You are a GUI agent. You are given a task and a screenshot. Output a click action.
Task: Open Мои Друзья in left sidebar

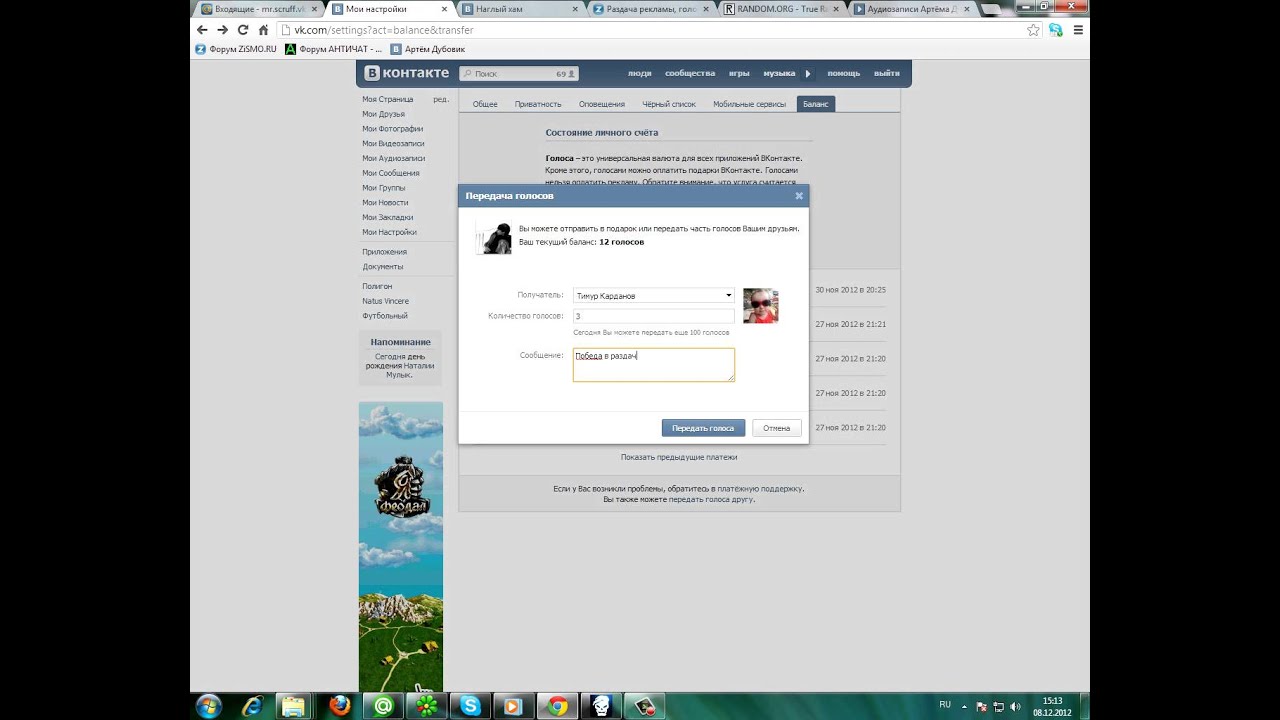click(x=384, y=114)
